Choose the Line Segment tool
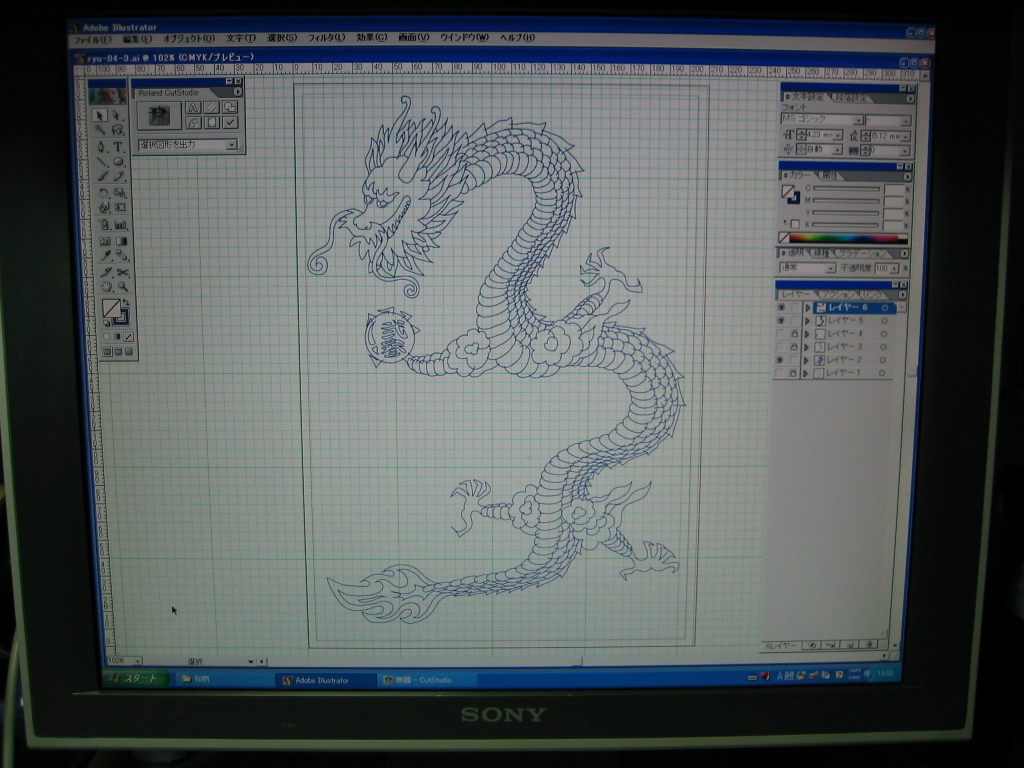Screen dimensions: 1024x768 [x=101, y=161]
